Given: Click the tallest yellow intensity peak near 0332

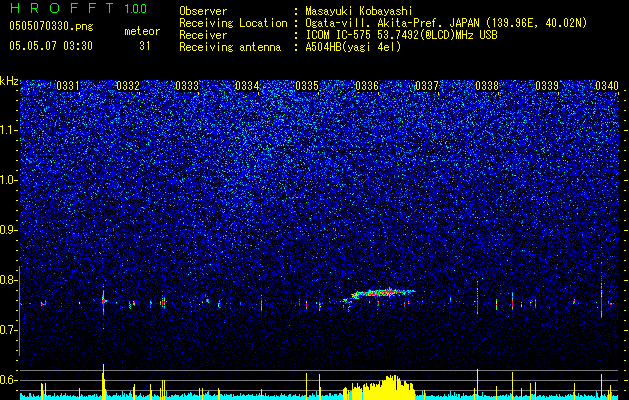Looking at the screenshot, I should coord(103,381).
